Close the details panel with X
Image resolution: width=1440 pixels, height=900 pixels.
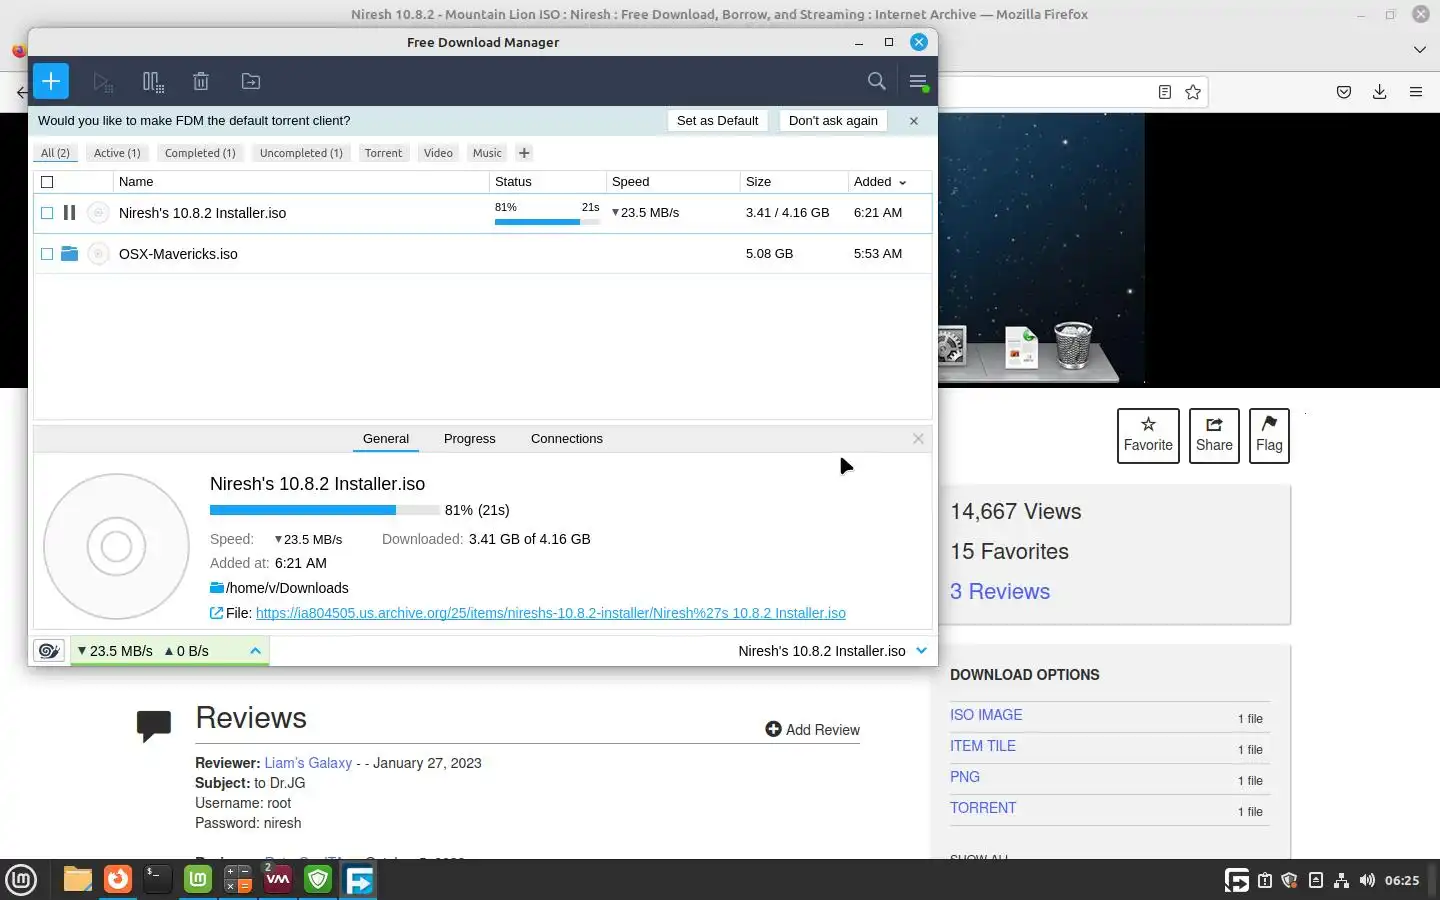[918, 438]
